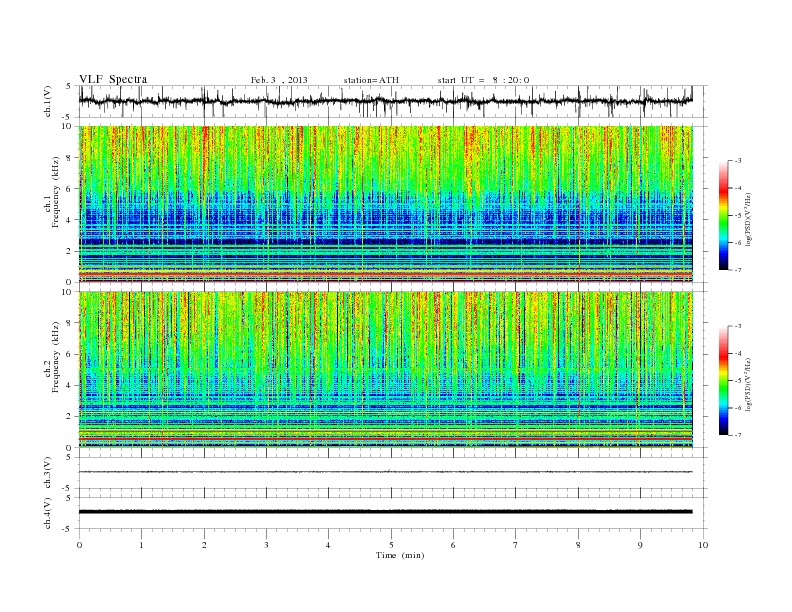The image size is (792, 612).
Task: Click the "6" kHz tick on ch.2 spectrogram
Action: coord(70,354)
